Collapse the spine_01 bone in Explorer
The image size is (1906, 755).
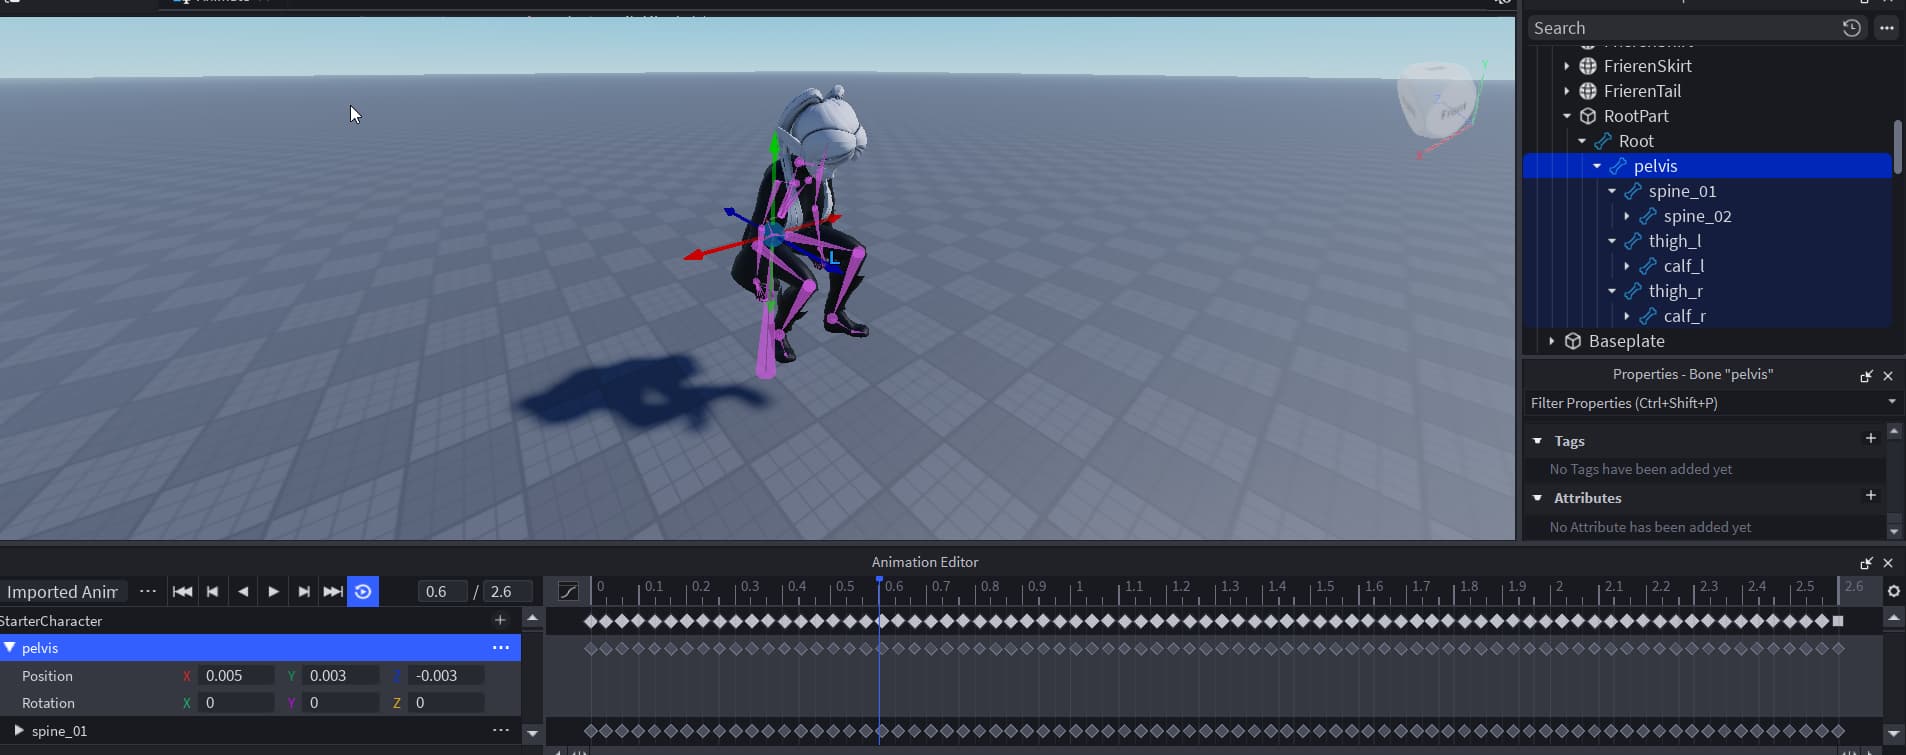[1612, 191]
